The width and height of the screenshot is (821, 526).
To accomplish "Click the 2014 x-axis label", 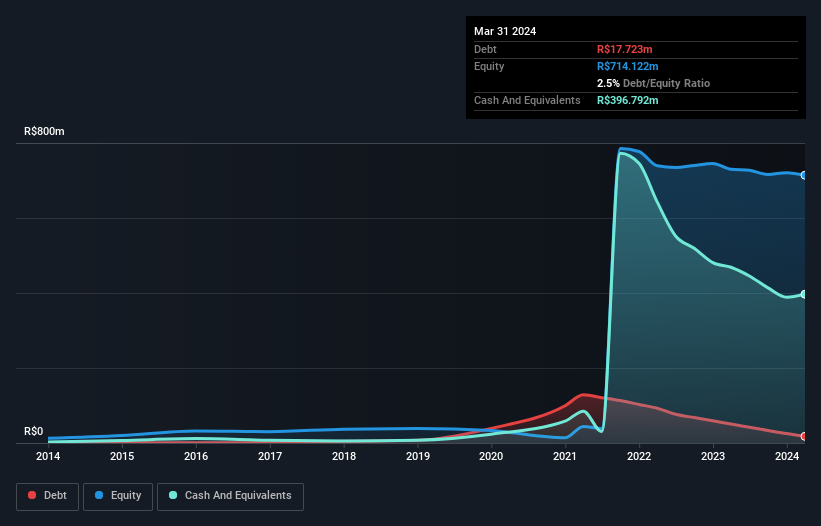I will pos(48,456).
